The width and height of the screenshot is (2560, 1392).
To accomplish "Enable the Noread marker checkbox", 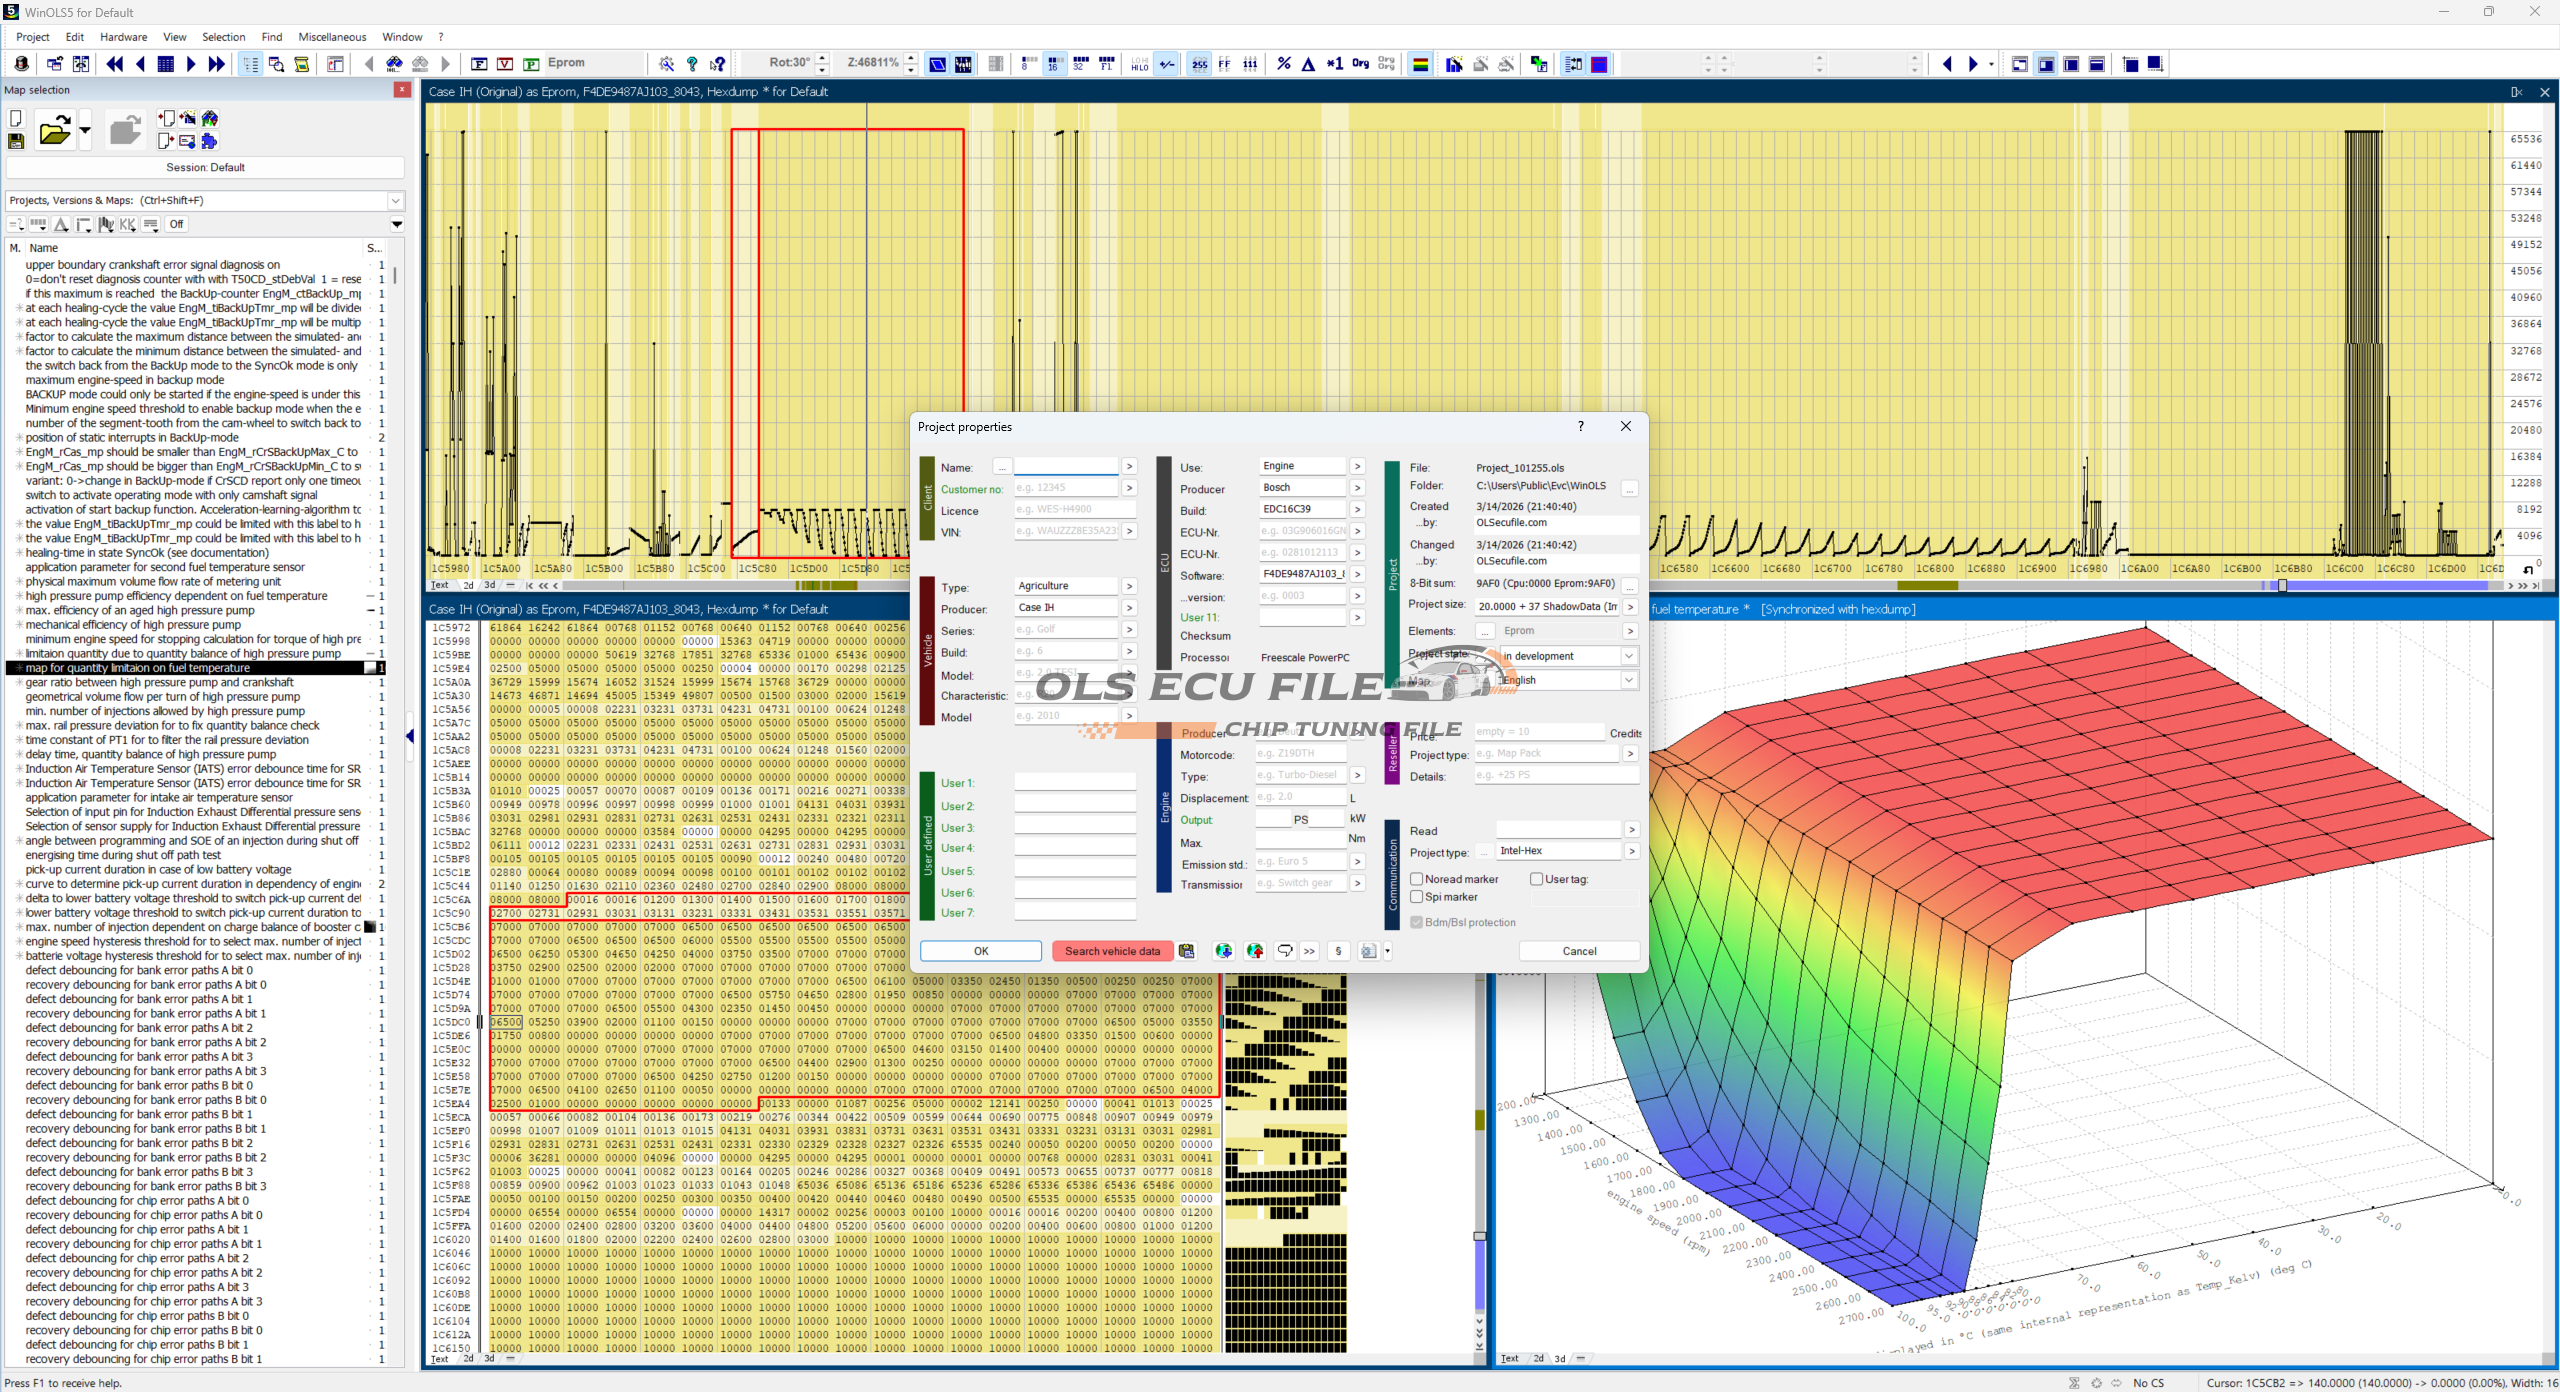I will click(x=1417, y=879).
